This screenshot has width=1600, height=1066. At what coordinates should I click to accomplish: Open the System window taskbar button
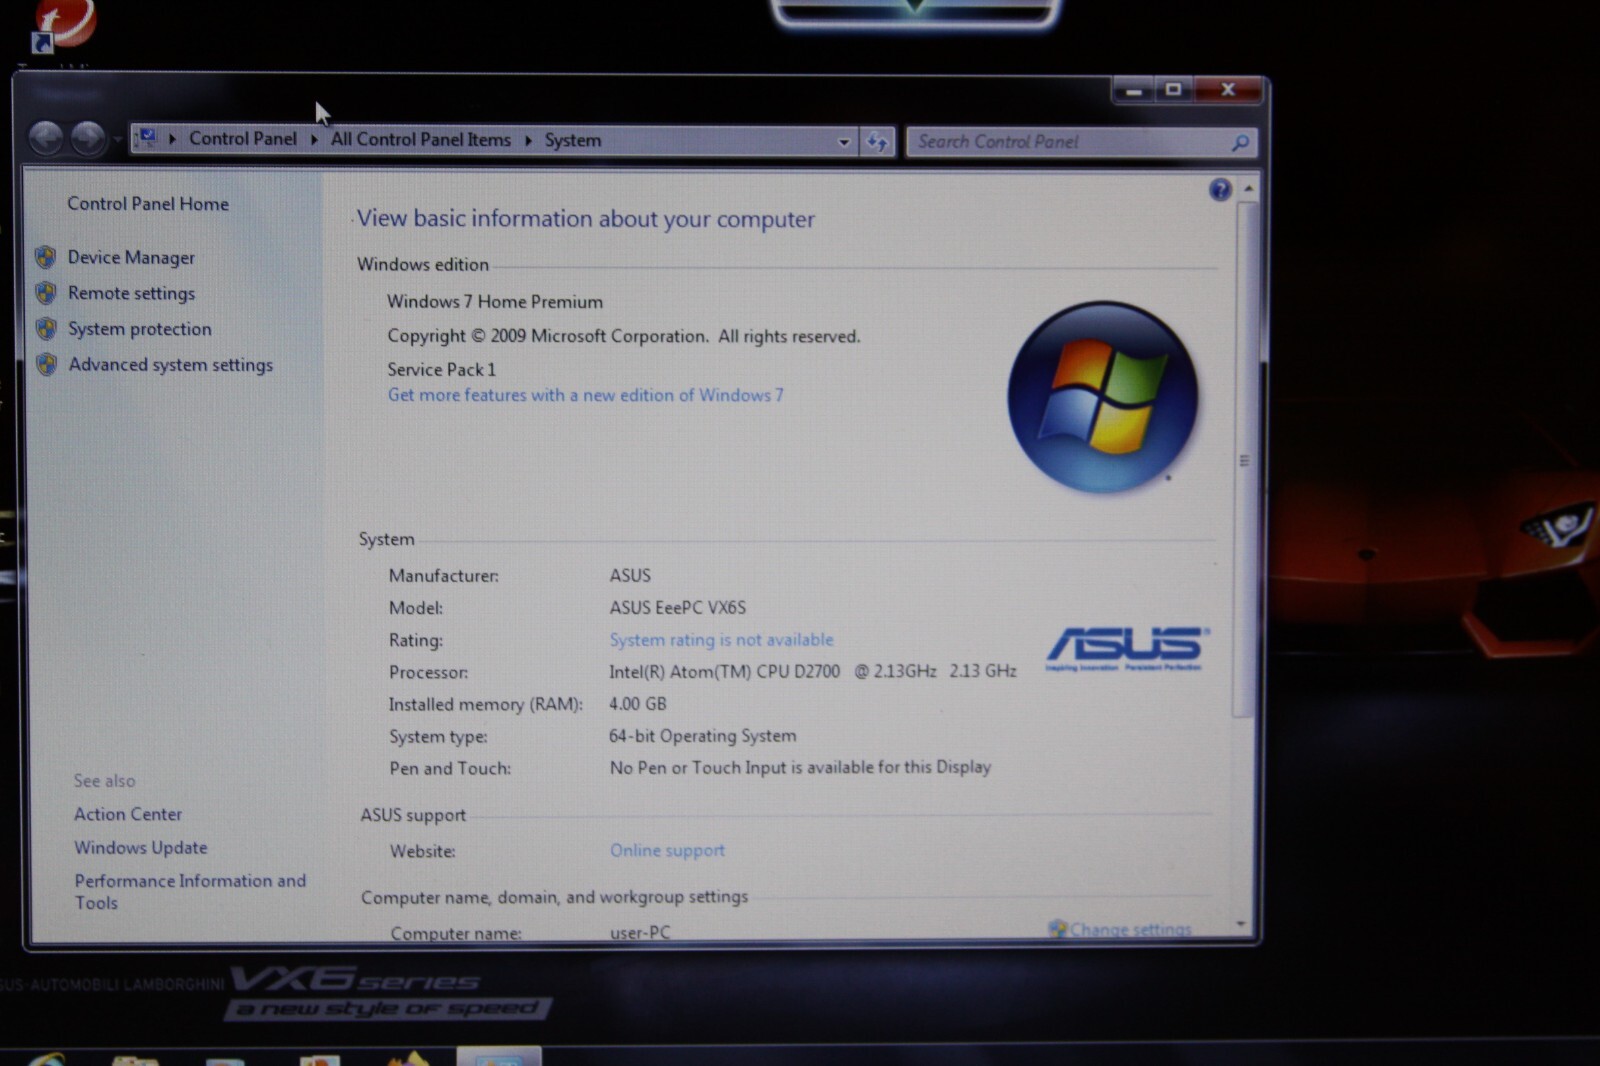pyautogui.click(x=499, y=1056)
